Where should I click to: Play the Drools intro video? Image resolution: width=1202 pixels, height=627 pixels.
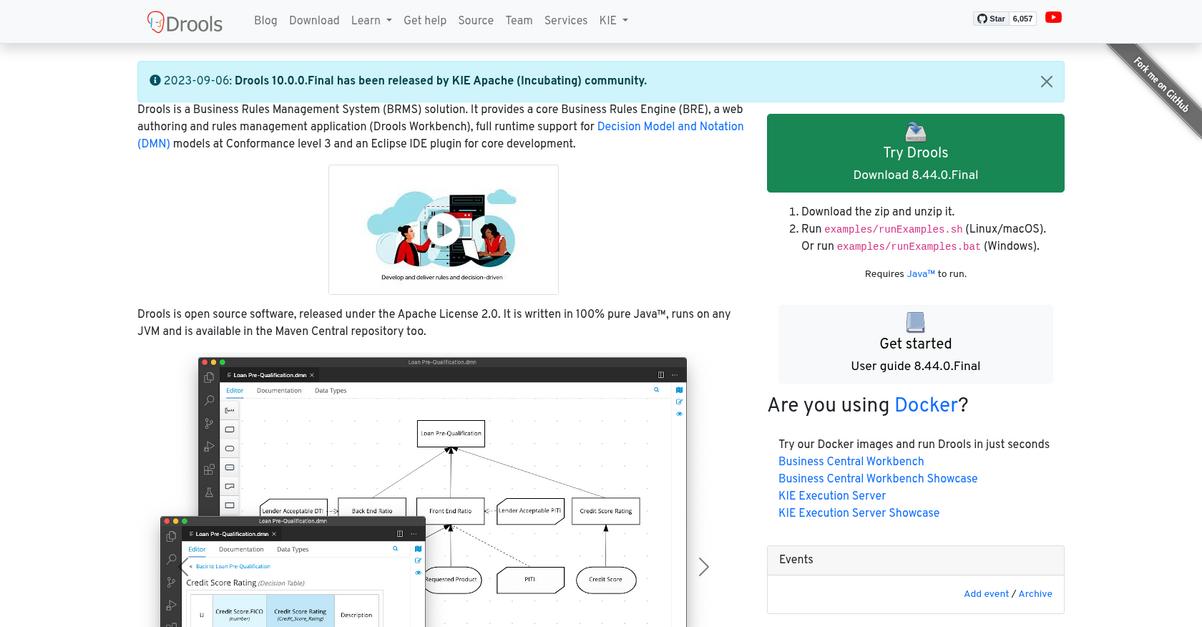(443, 230)
